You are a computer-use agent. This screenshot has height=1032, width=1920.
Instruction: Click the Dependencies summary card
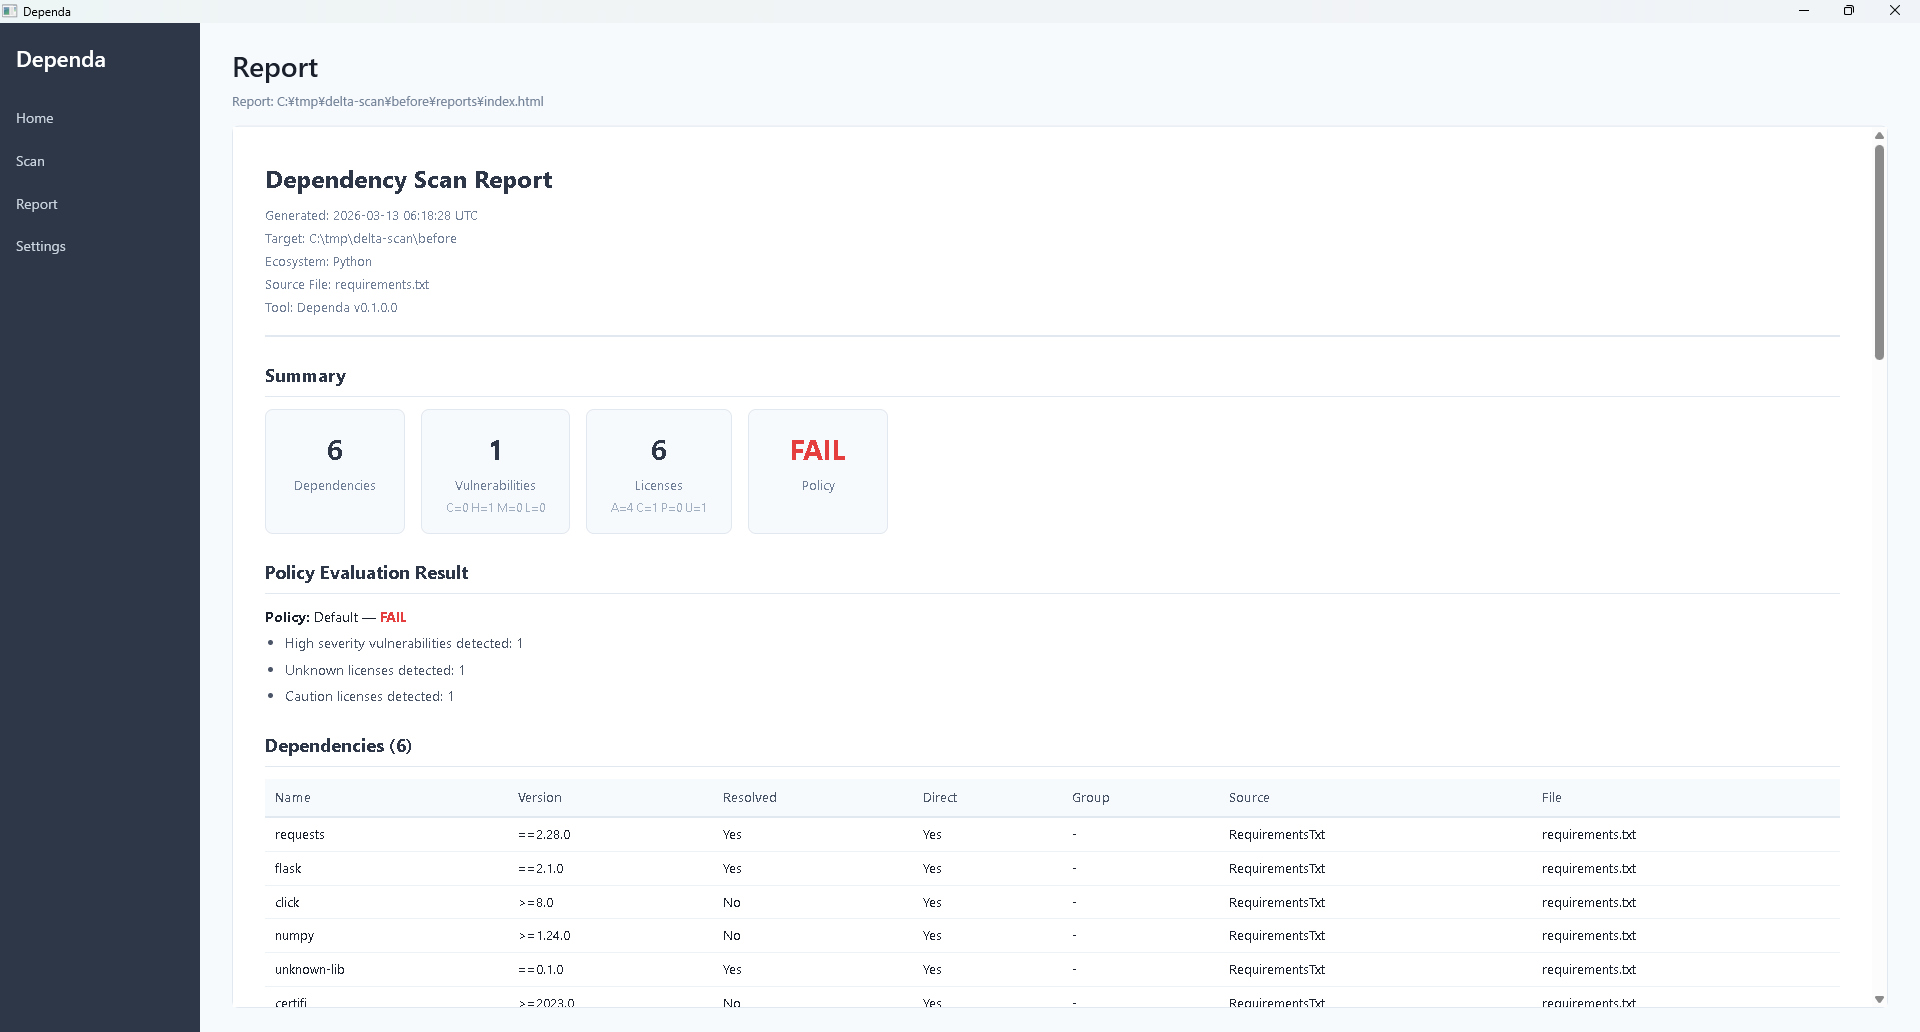click(334, 471)
